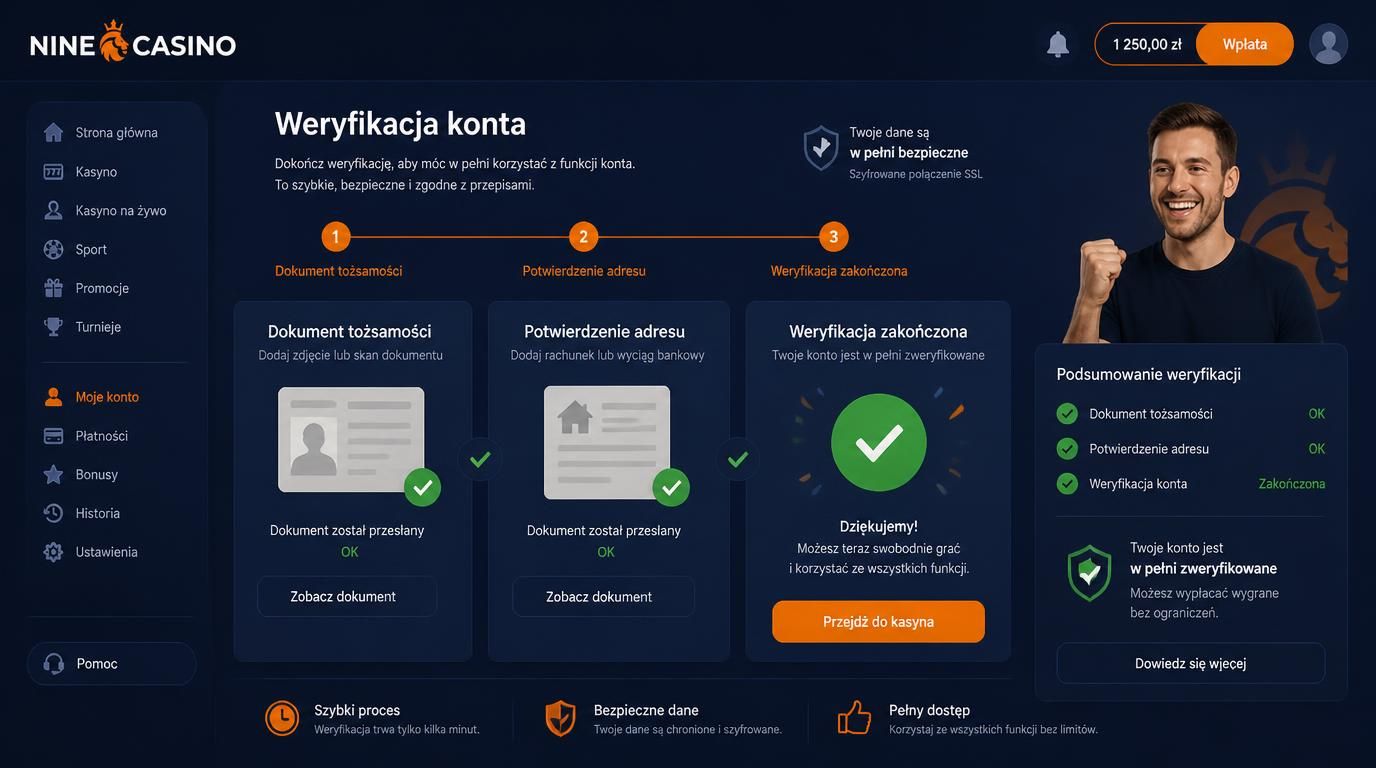
Task: Click step 3 circle Weryfikacja zakończona
Action: tap(834, 237)
